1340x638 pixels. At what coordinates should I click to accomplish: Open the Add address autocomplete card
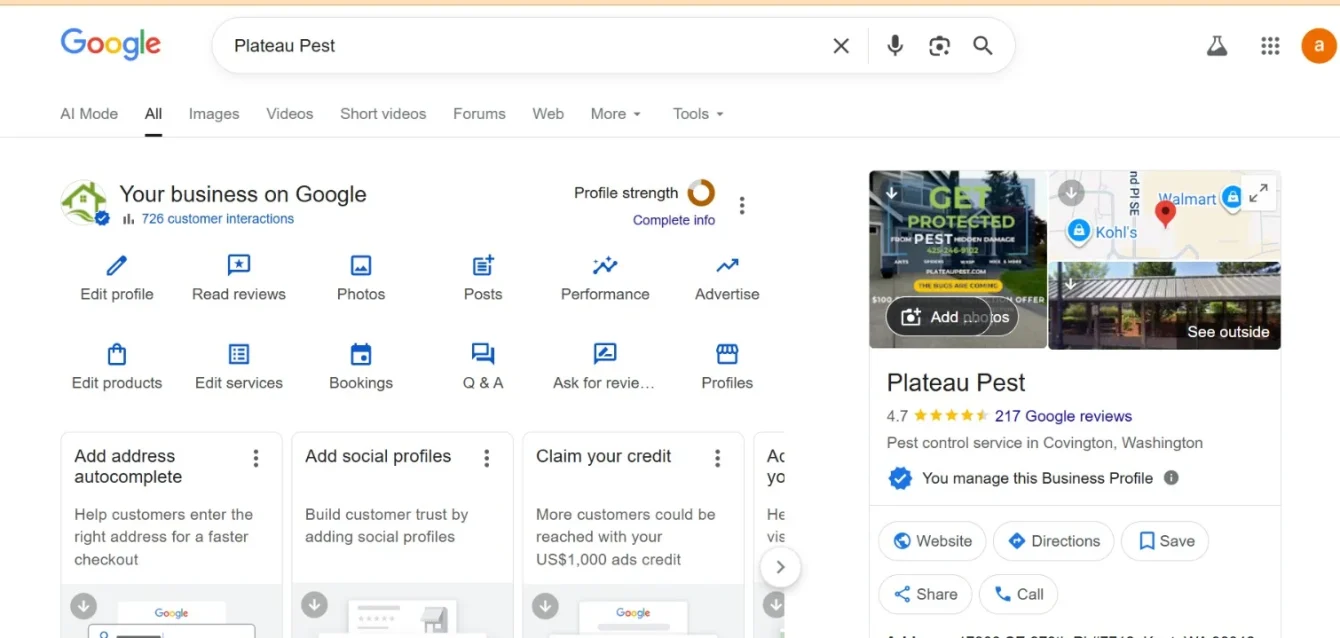[171, 535]
